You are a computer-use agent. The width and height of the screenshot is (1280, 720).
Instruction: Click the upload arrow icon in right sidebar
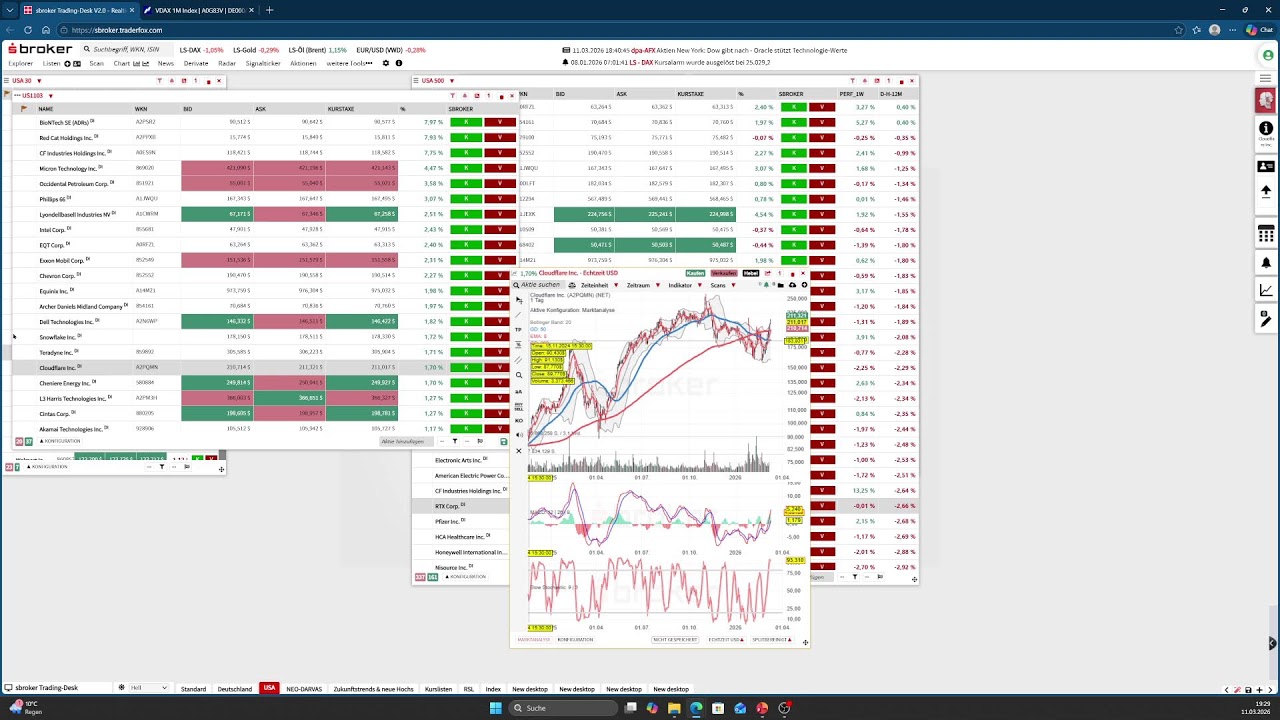[1266, 191]
